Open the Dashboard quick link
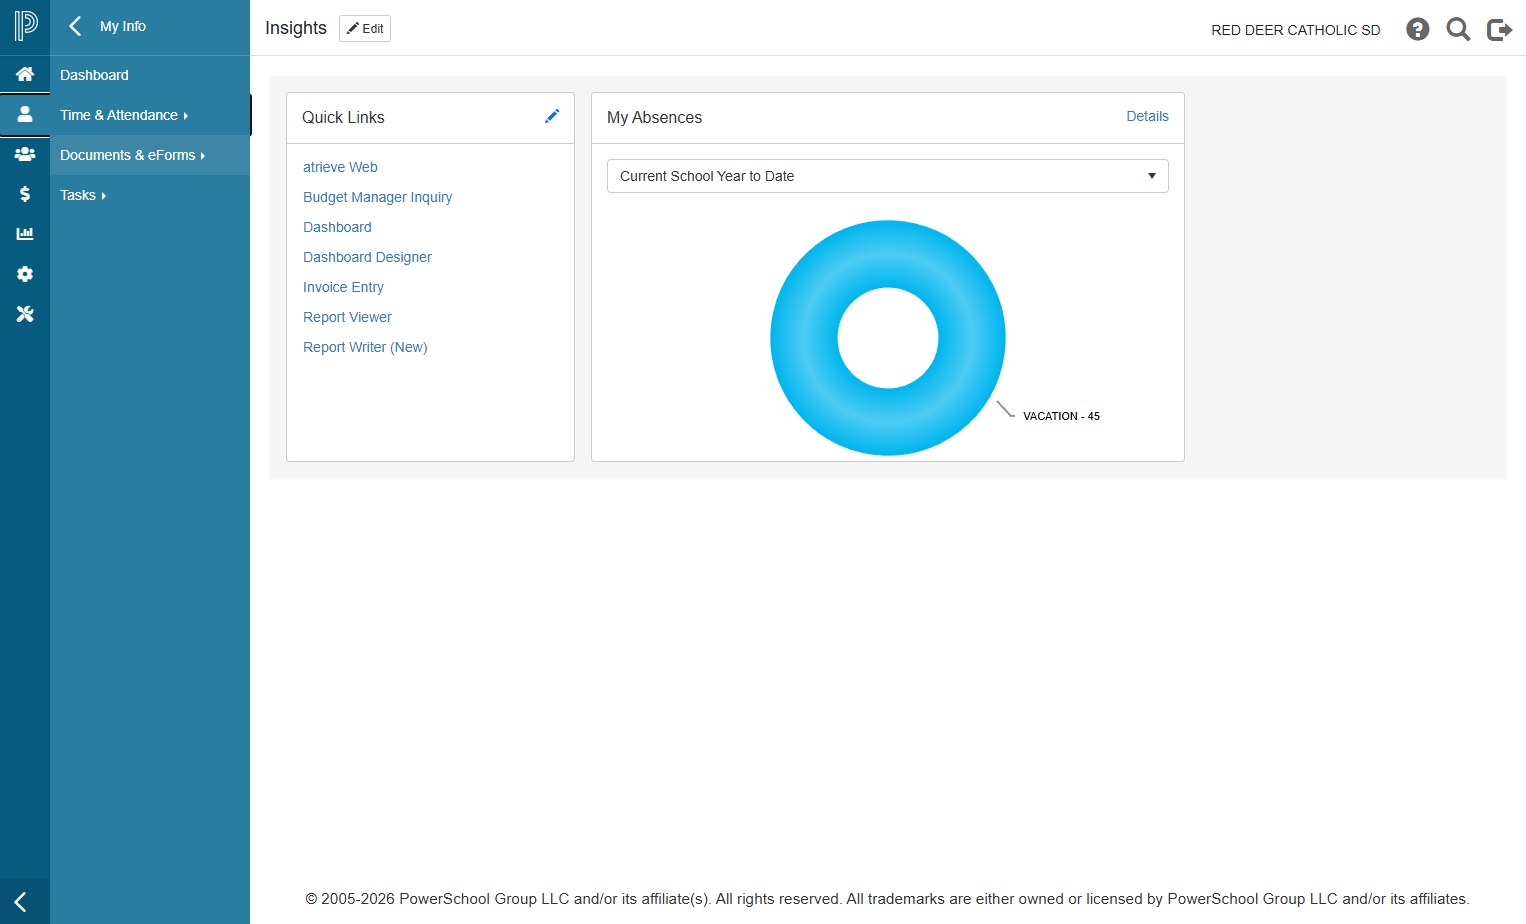The height and width of the screenshot is (924, 1526). (x=337, y=227)
